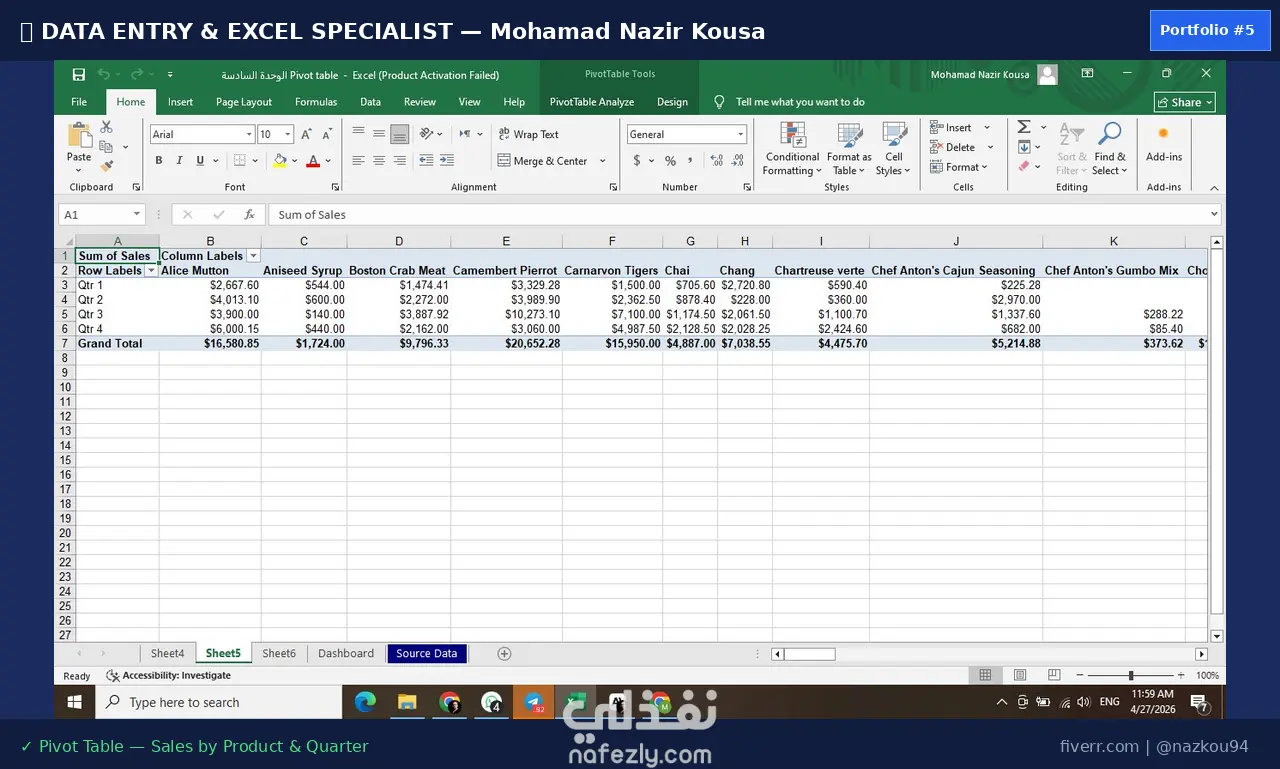Open the Insert Function fx button
This screenshot has width=1280, height=769.
tap(250, 214)
